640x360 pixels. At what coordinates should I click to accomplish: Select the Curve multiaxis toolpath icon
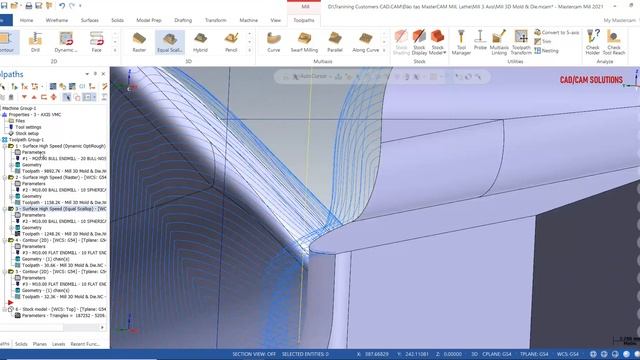(273, 42)
